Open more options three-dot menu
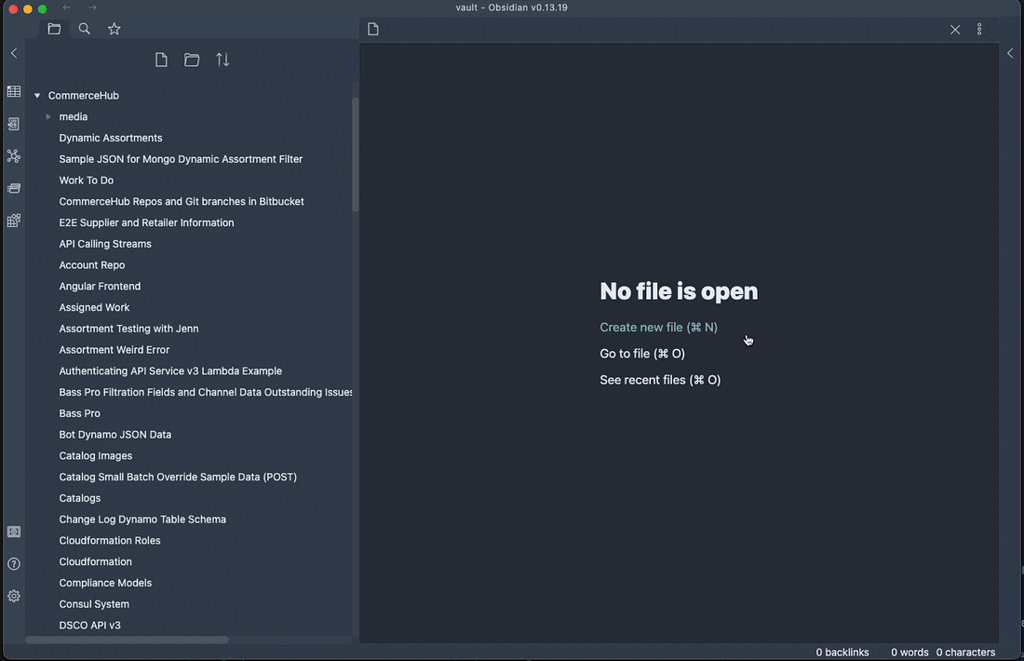 pyautogui.click(x=979, y=29)
